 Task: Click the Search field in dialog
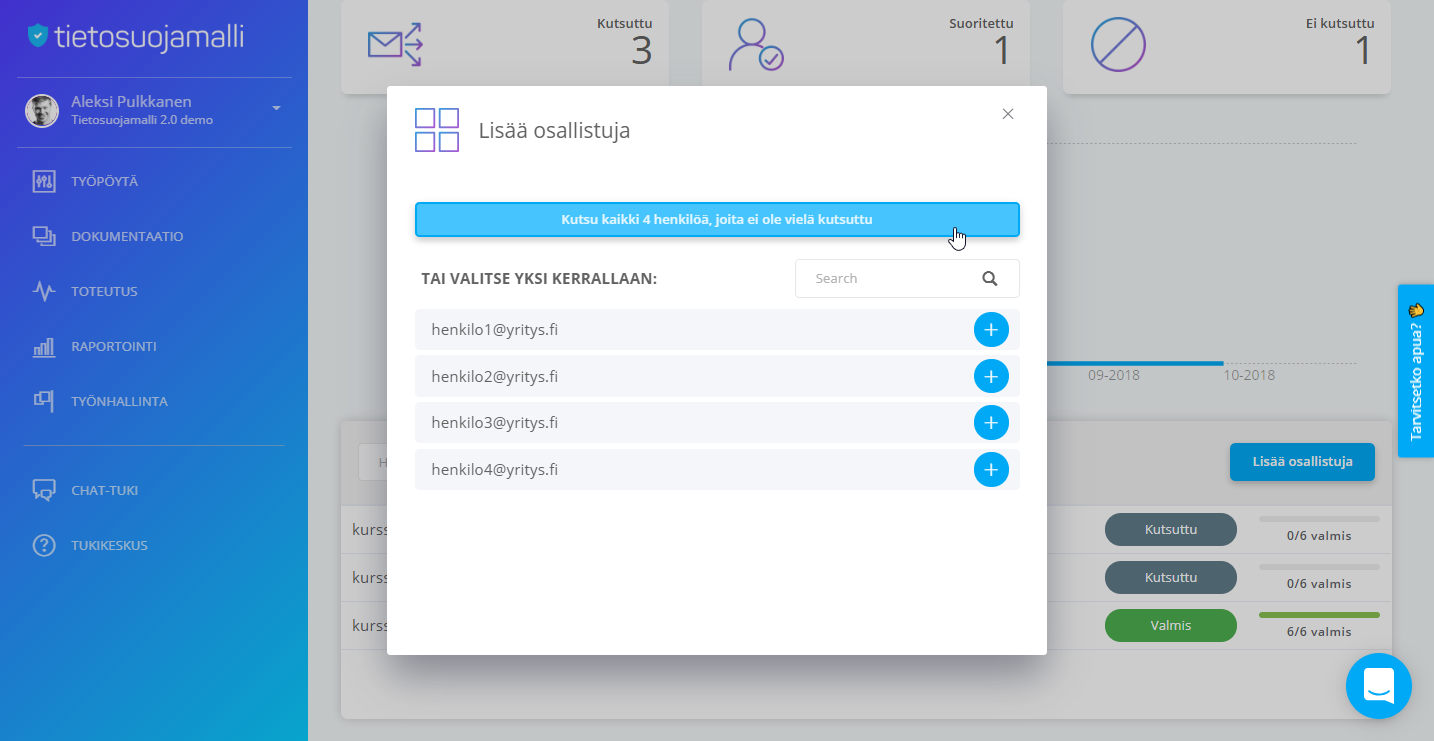coord(907,279)
